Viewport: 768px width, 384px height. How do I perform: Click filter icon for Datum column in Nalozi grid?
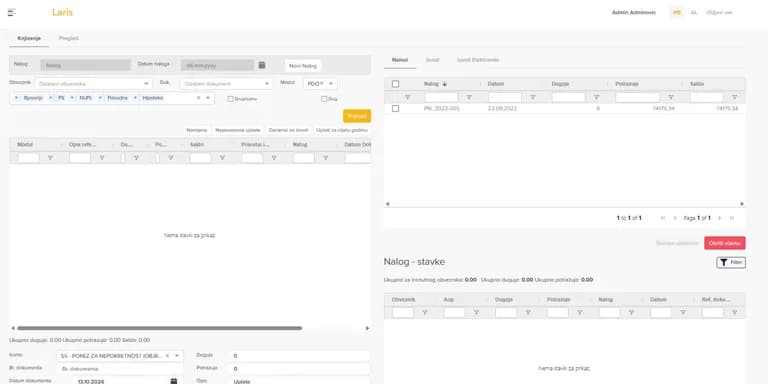(x=533, y=97)
